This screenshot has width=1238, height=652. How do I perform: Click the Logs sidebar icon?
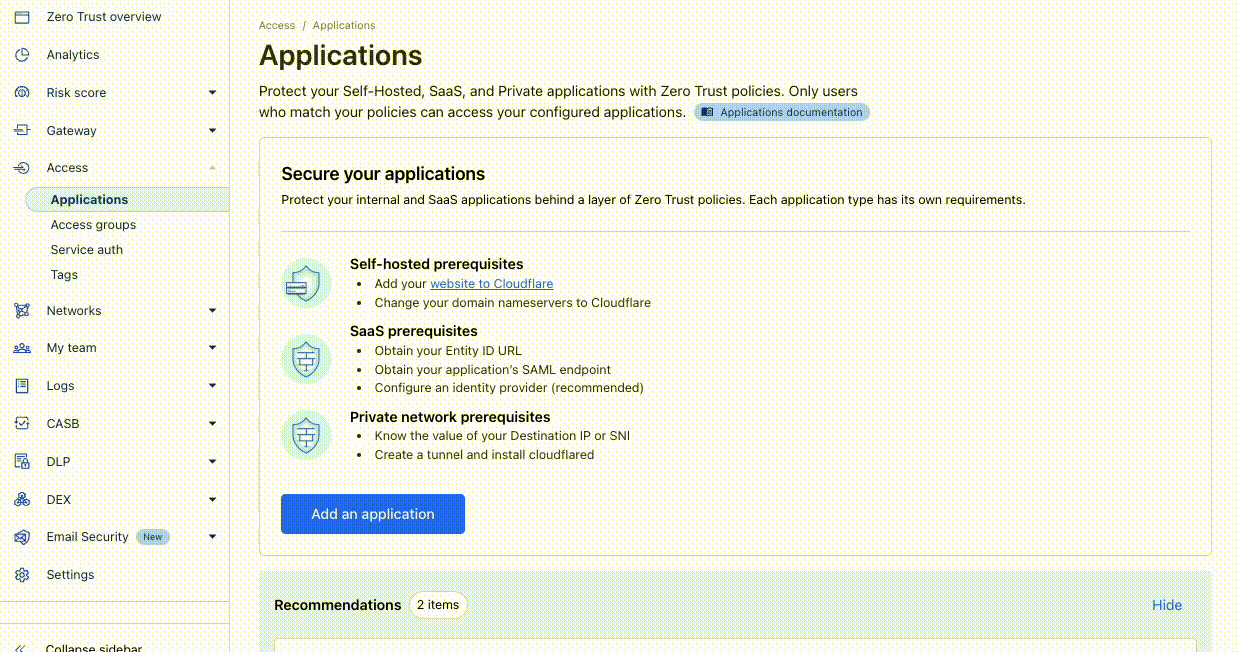tap(22, 386)
